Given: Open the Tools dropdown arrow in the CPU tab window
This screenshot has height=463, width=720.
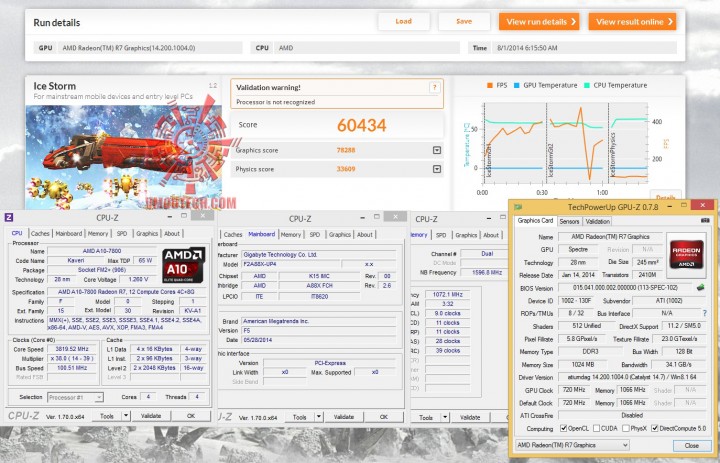Looking at the screenshot, I should (x=126, y=416).
